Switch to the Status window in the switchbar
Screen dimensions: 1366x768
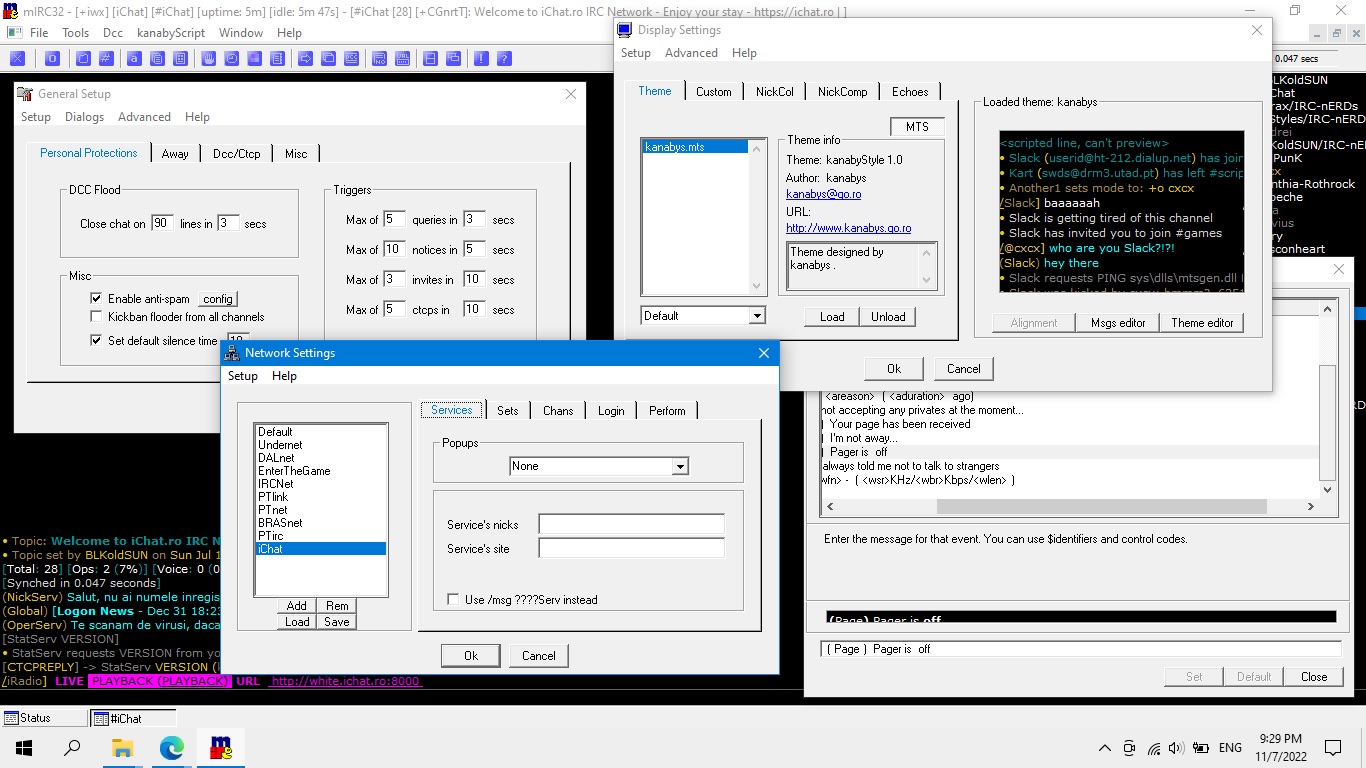pos(45,718)
